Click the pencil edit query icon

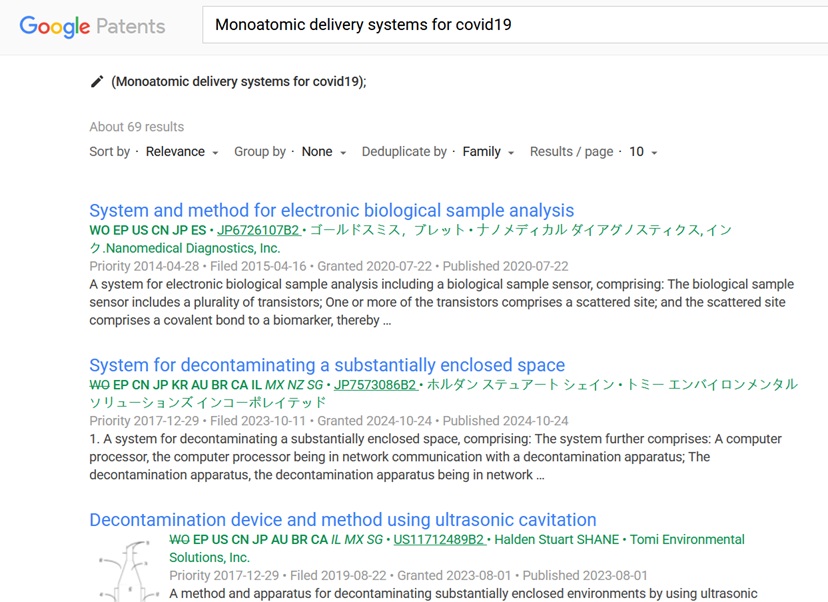97,81
